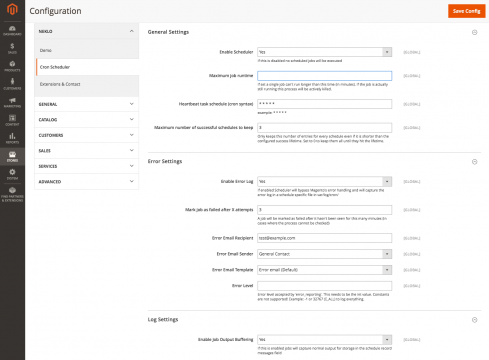Open the System sidebar icon
The image size is (489, 360).
point(12,174)
